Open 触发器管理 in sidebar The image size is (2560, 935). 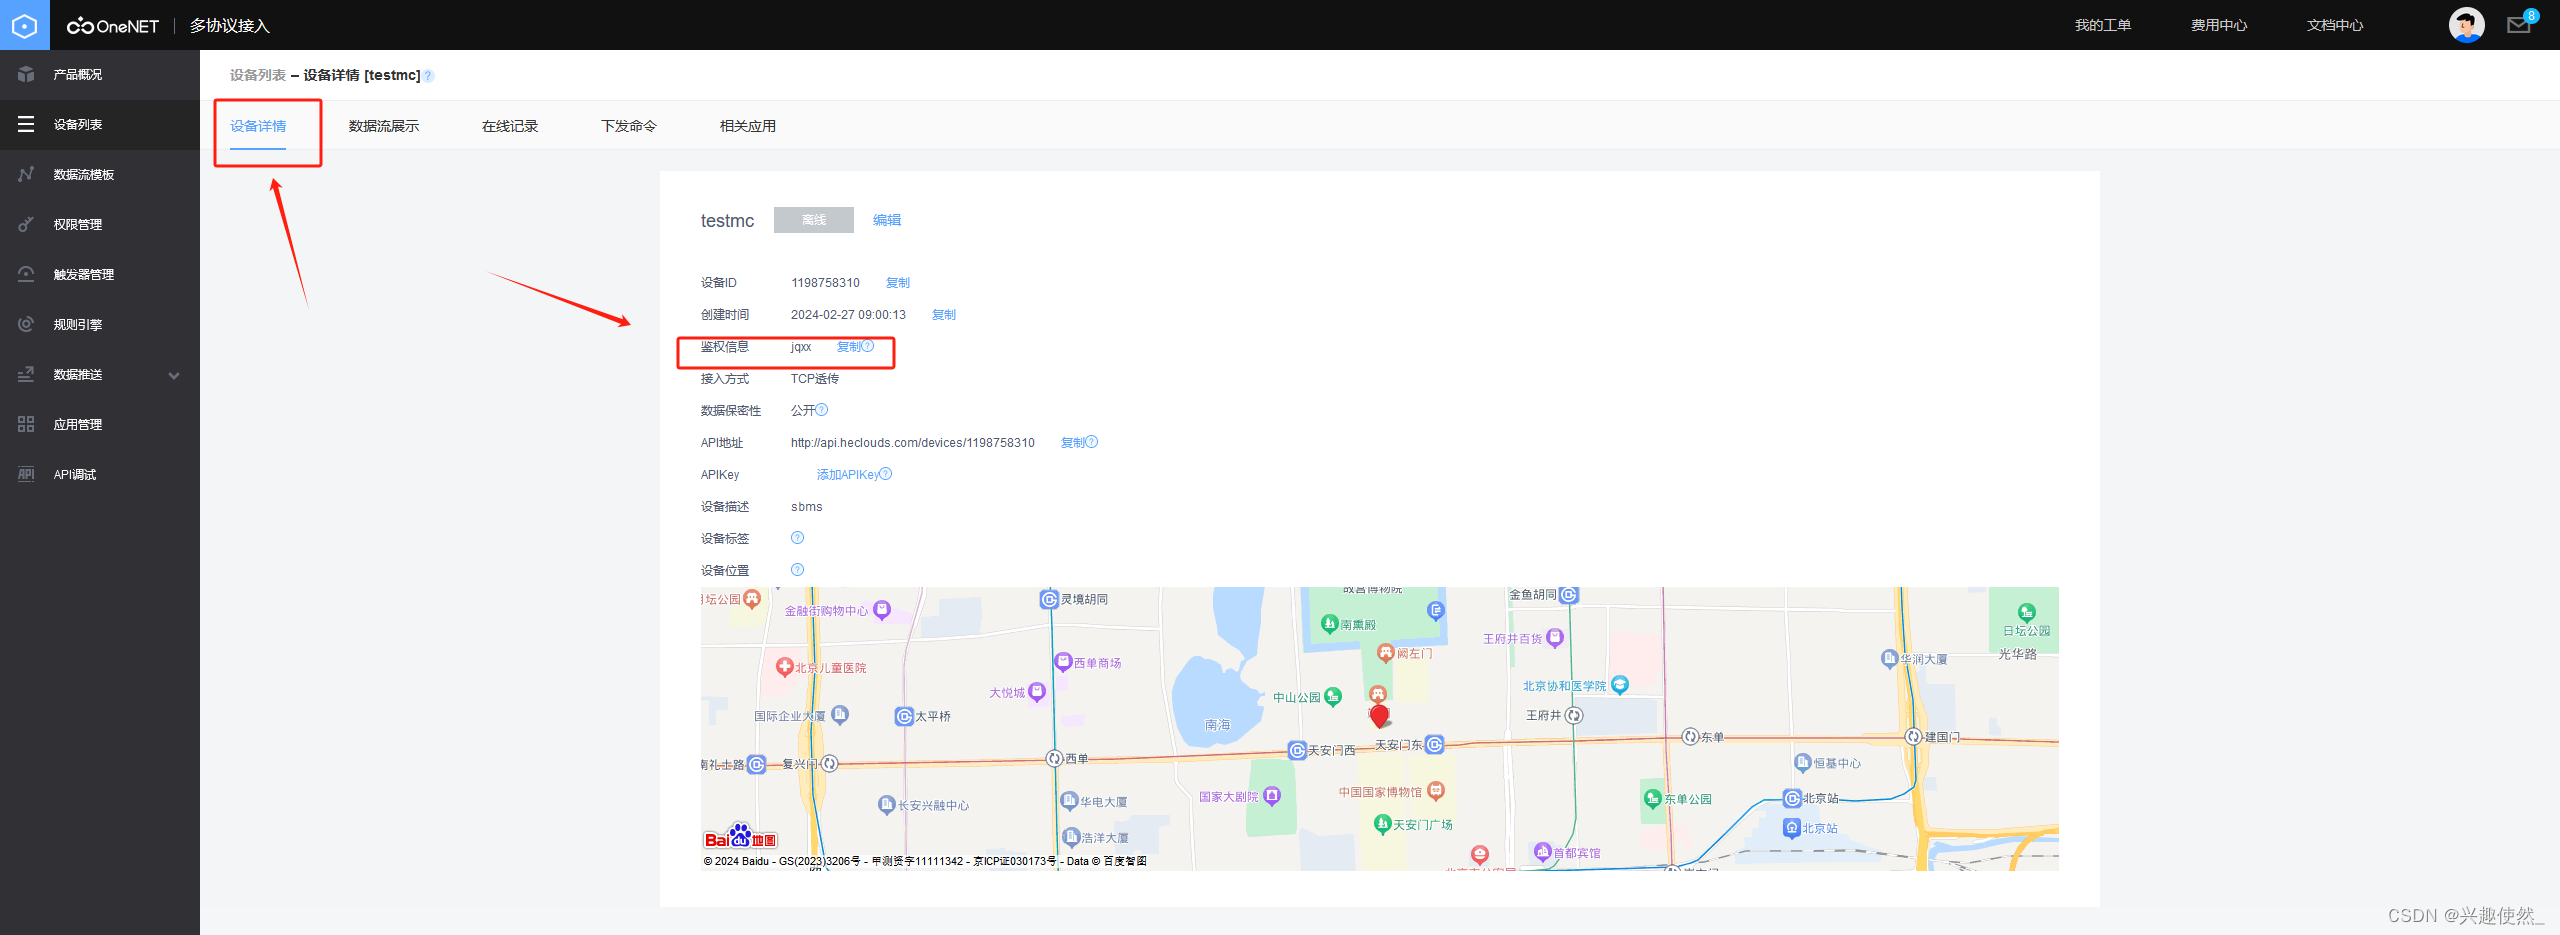(84, 275)
